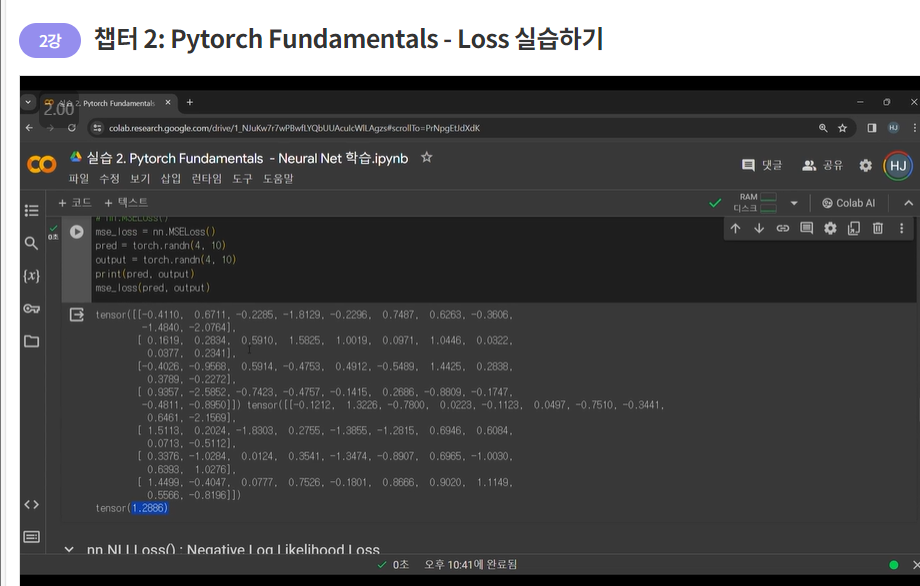Run the mse_loss code cell
The image size is (920, 586).
77,232
